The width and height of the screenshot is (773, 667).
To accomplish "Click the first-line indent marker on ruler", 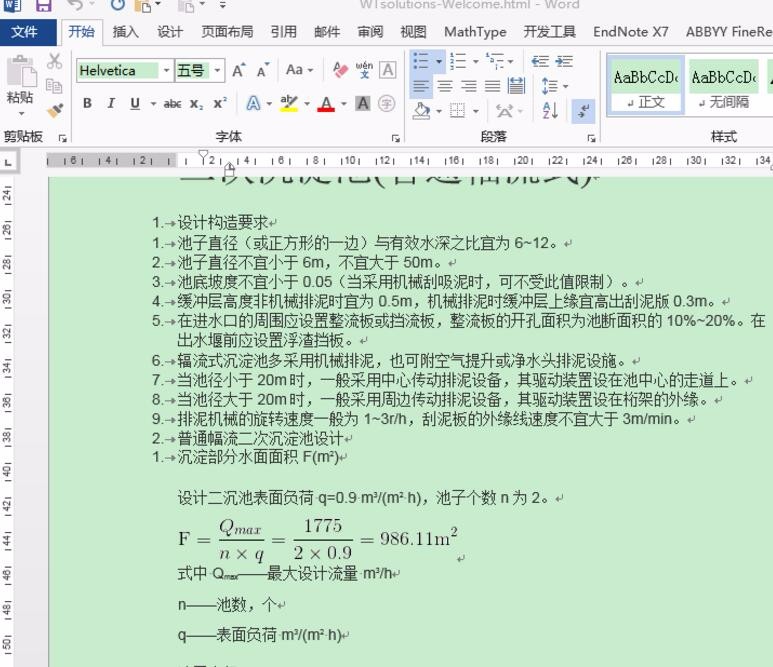I will pos(204,156).
